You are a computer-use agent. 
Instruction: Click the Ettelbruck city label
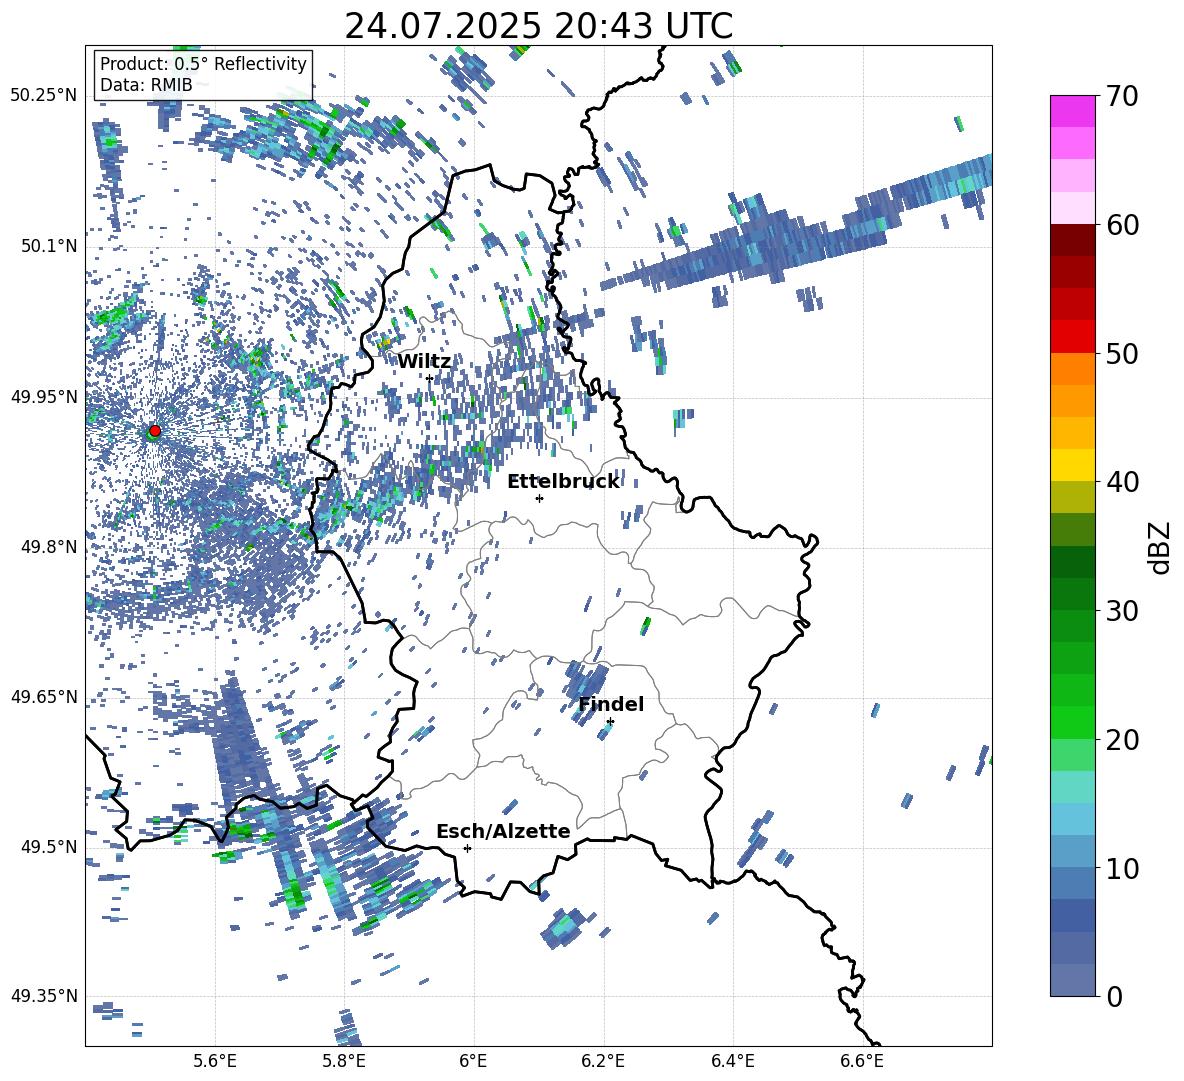(563, 482)
